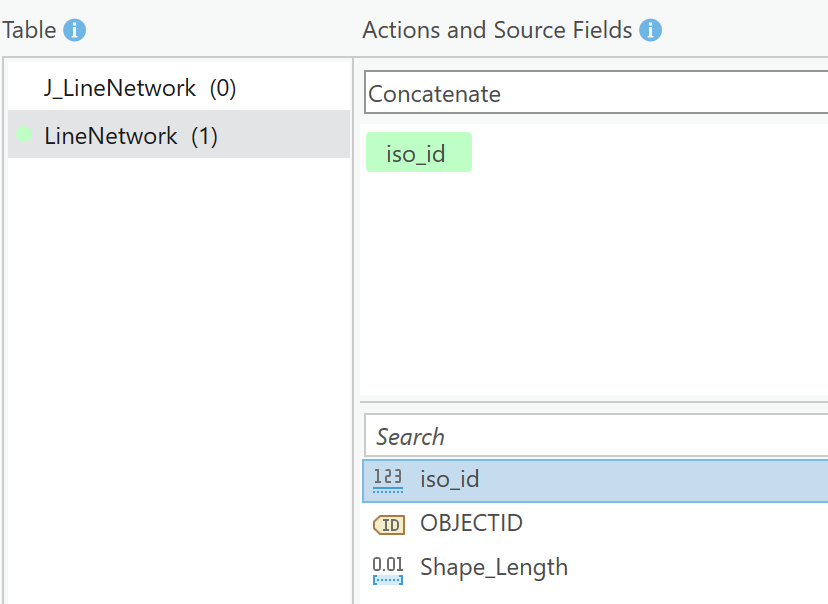828x604 pixels.
Task: Click the 0.01 double type icon beside Shape_Length
Action: [x=388, y=565]
